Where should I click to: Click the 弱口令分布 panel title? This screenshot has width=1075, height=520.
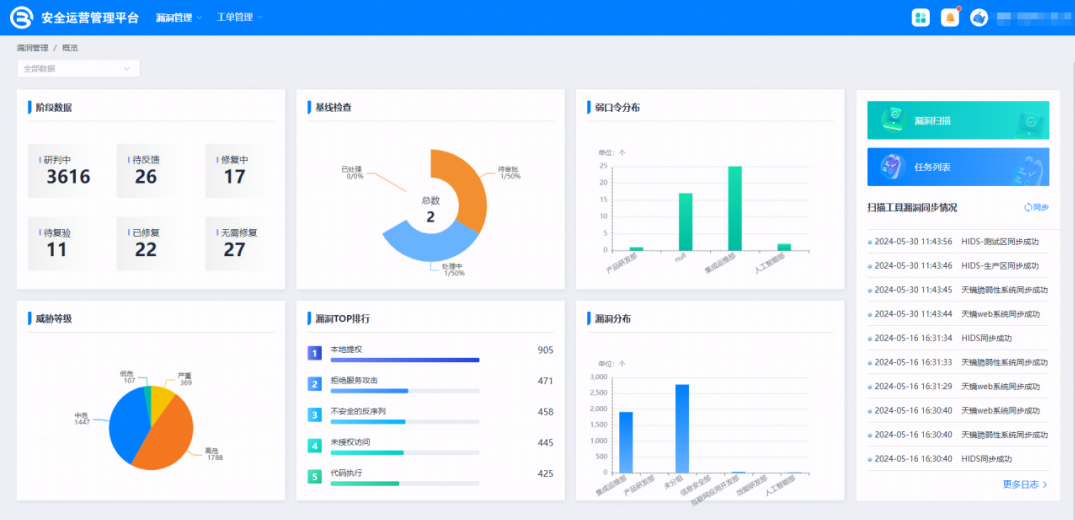click(618, 107)
